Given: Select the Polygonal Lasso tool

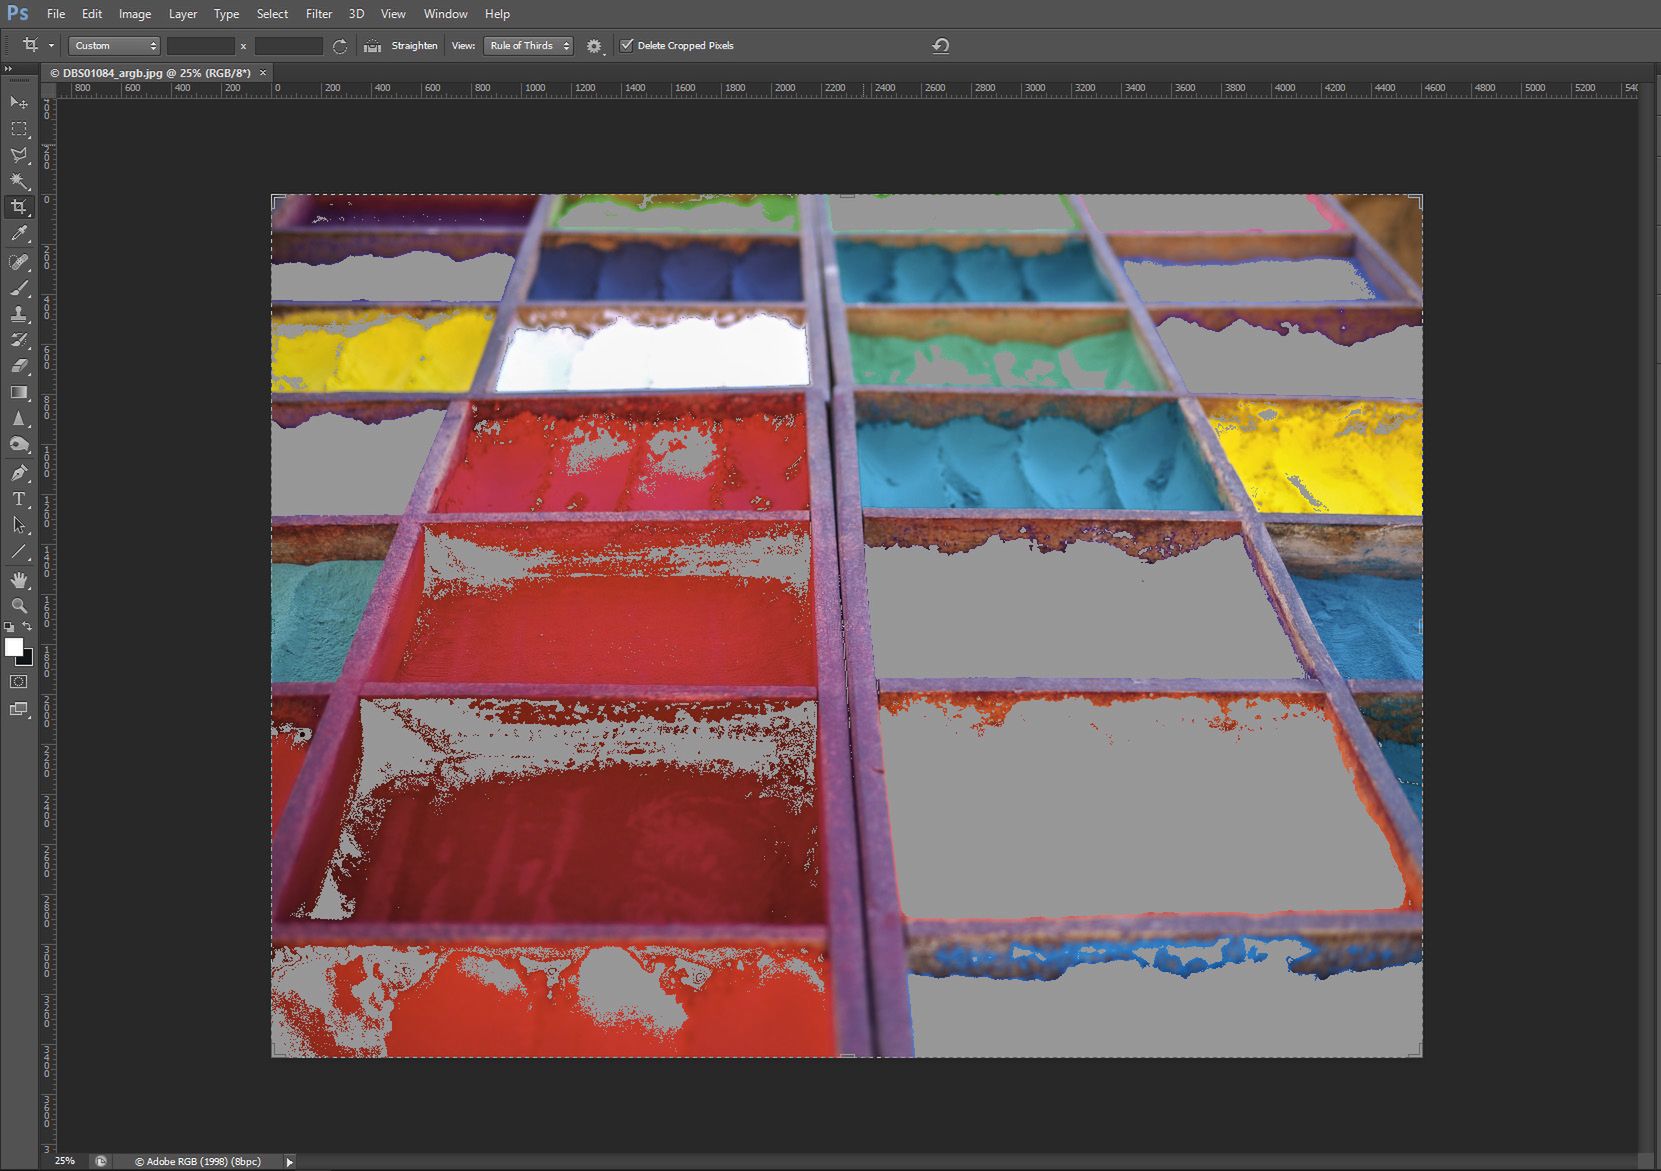Looking at the screenshot, I should tap(19, 155).
